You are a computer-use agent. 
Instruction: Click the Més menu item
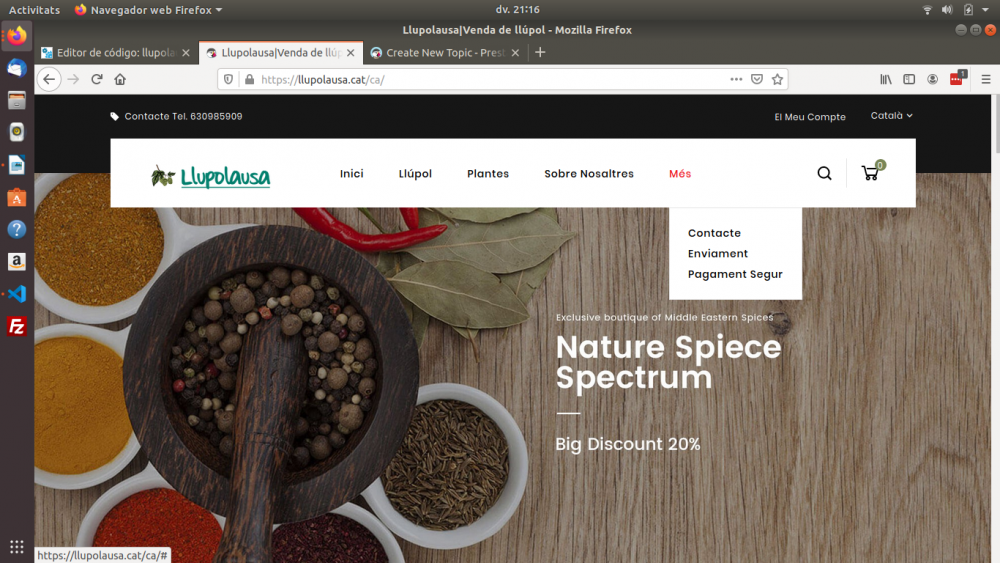[x=680, y=173]
